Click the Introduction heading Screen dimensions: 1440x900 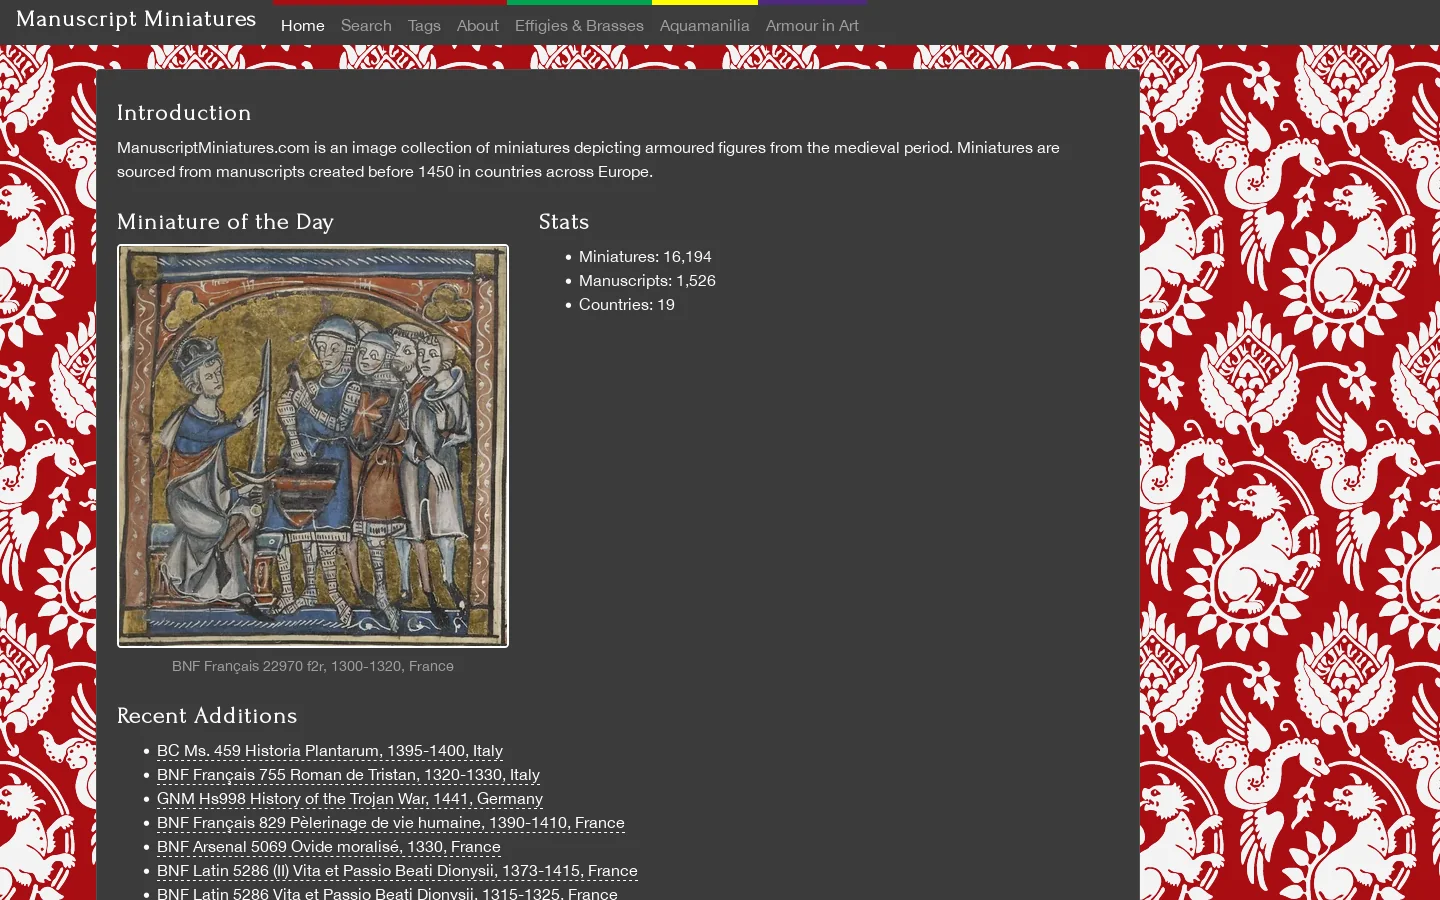[184, 113]
